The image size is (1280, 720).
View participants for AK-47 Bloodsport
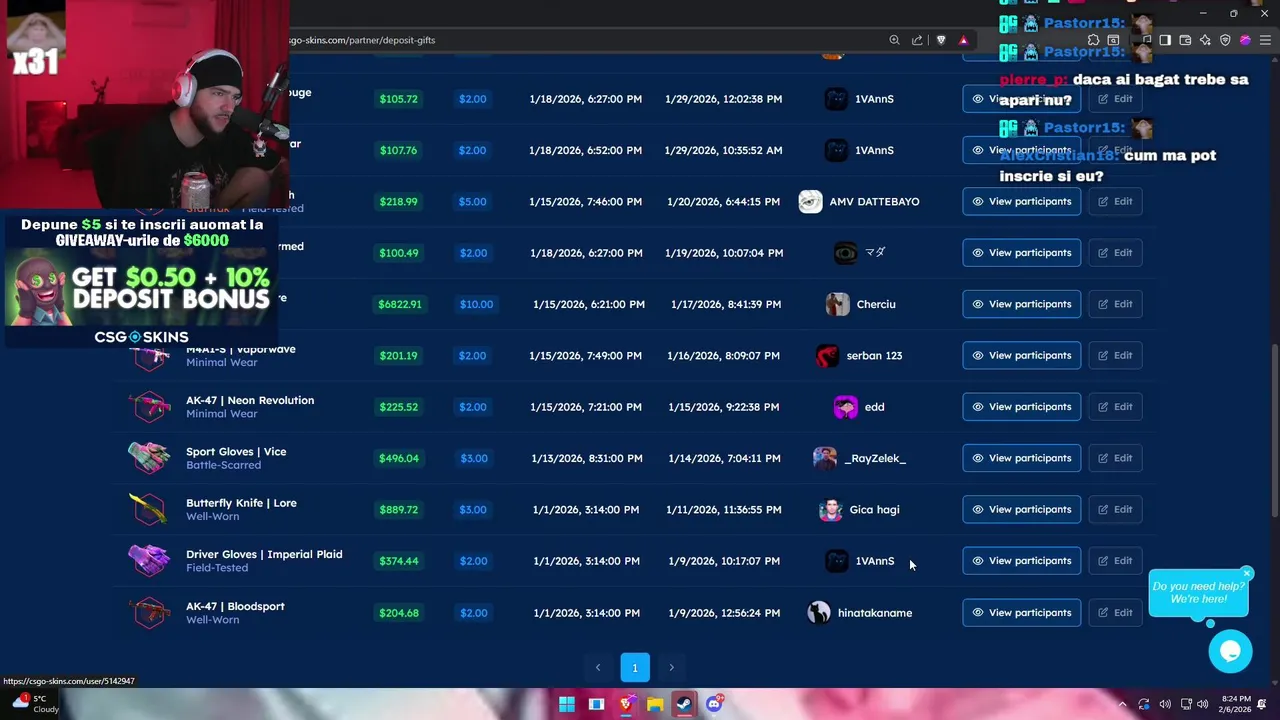[1021, 612]
